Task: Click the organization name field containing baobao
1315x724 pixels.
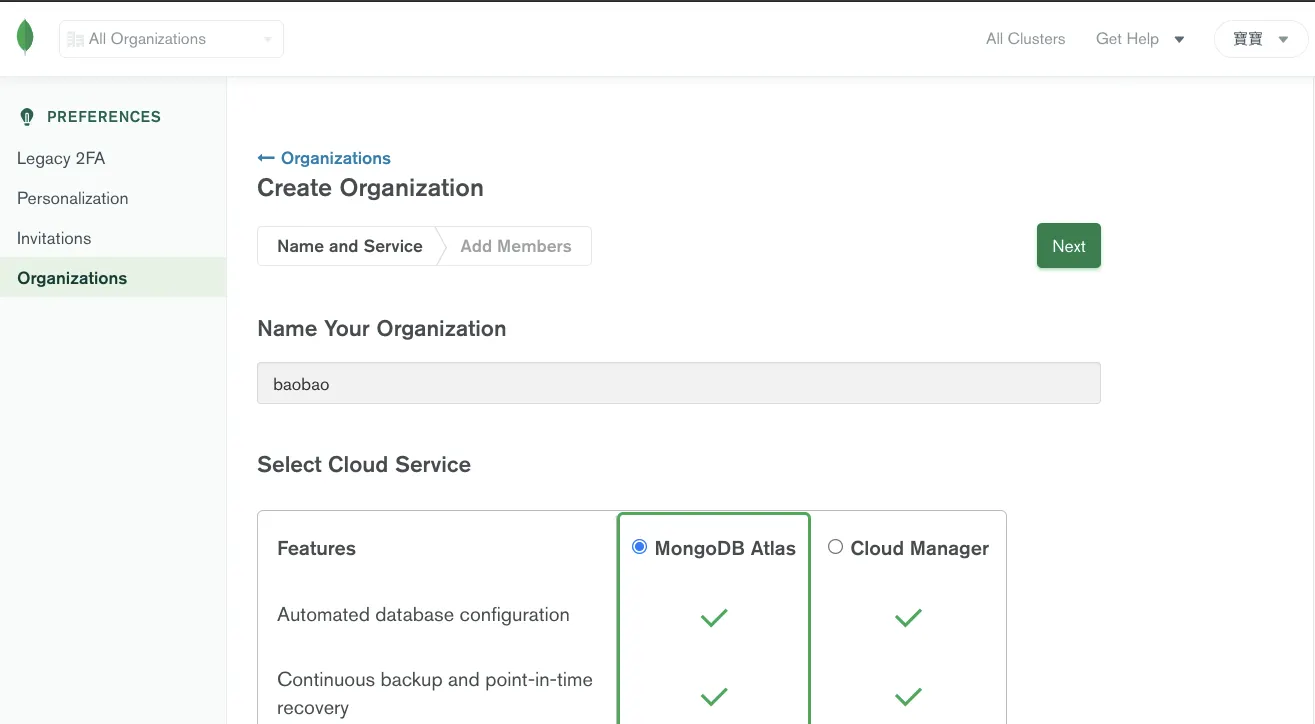Action: [x=679, y=383]
